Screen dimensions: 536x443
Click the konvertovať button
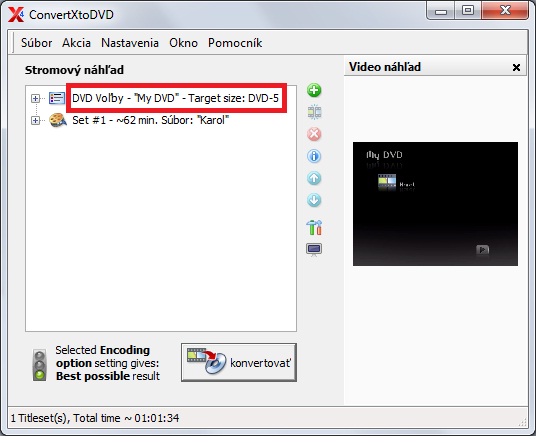tap(239, 362)
